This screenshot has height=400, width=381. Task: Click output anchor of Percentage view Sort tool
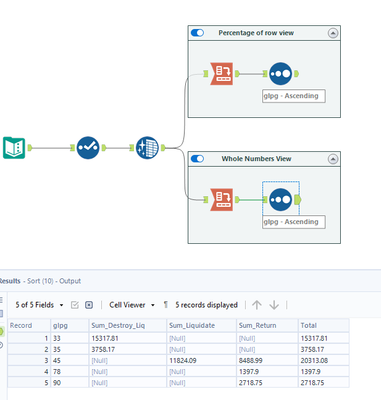point(296,74)
